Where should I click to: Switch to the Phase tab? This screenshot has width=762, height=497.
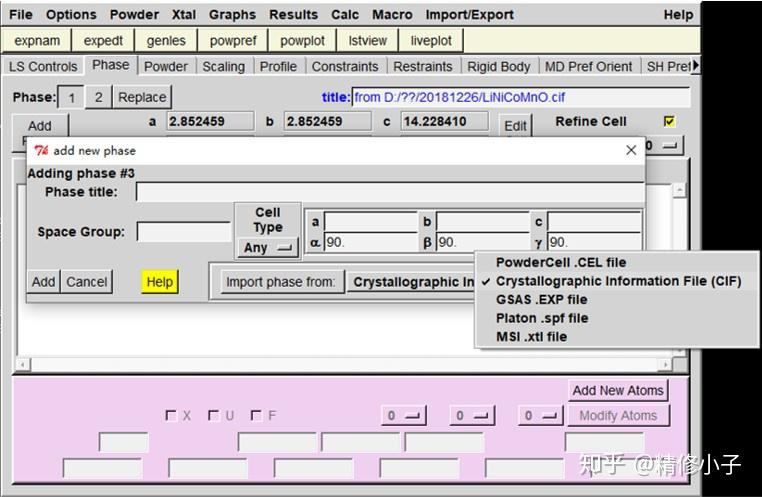coord(111,65)
